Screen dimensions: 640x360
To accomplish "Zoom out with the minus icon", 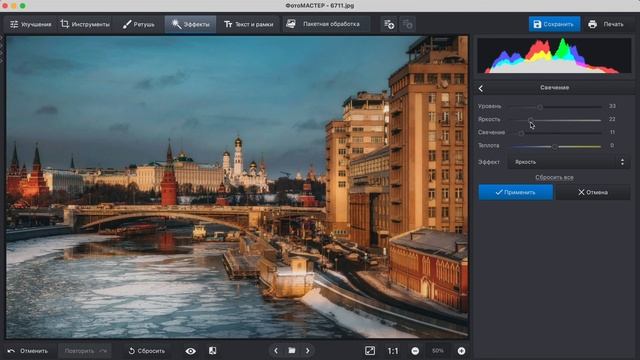I will coord(415,351).
